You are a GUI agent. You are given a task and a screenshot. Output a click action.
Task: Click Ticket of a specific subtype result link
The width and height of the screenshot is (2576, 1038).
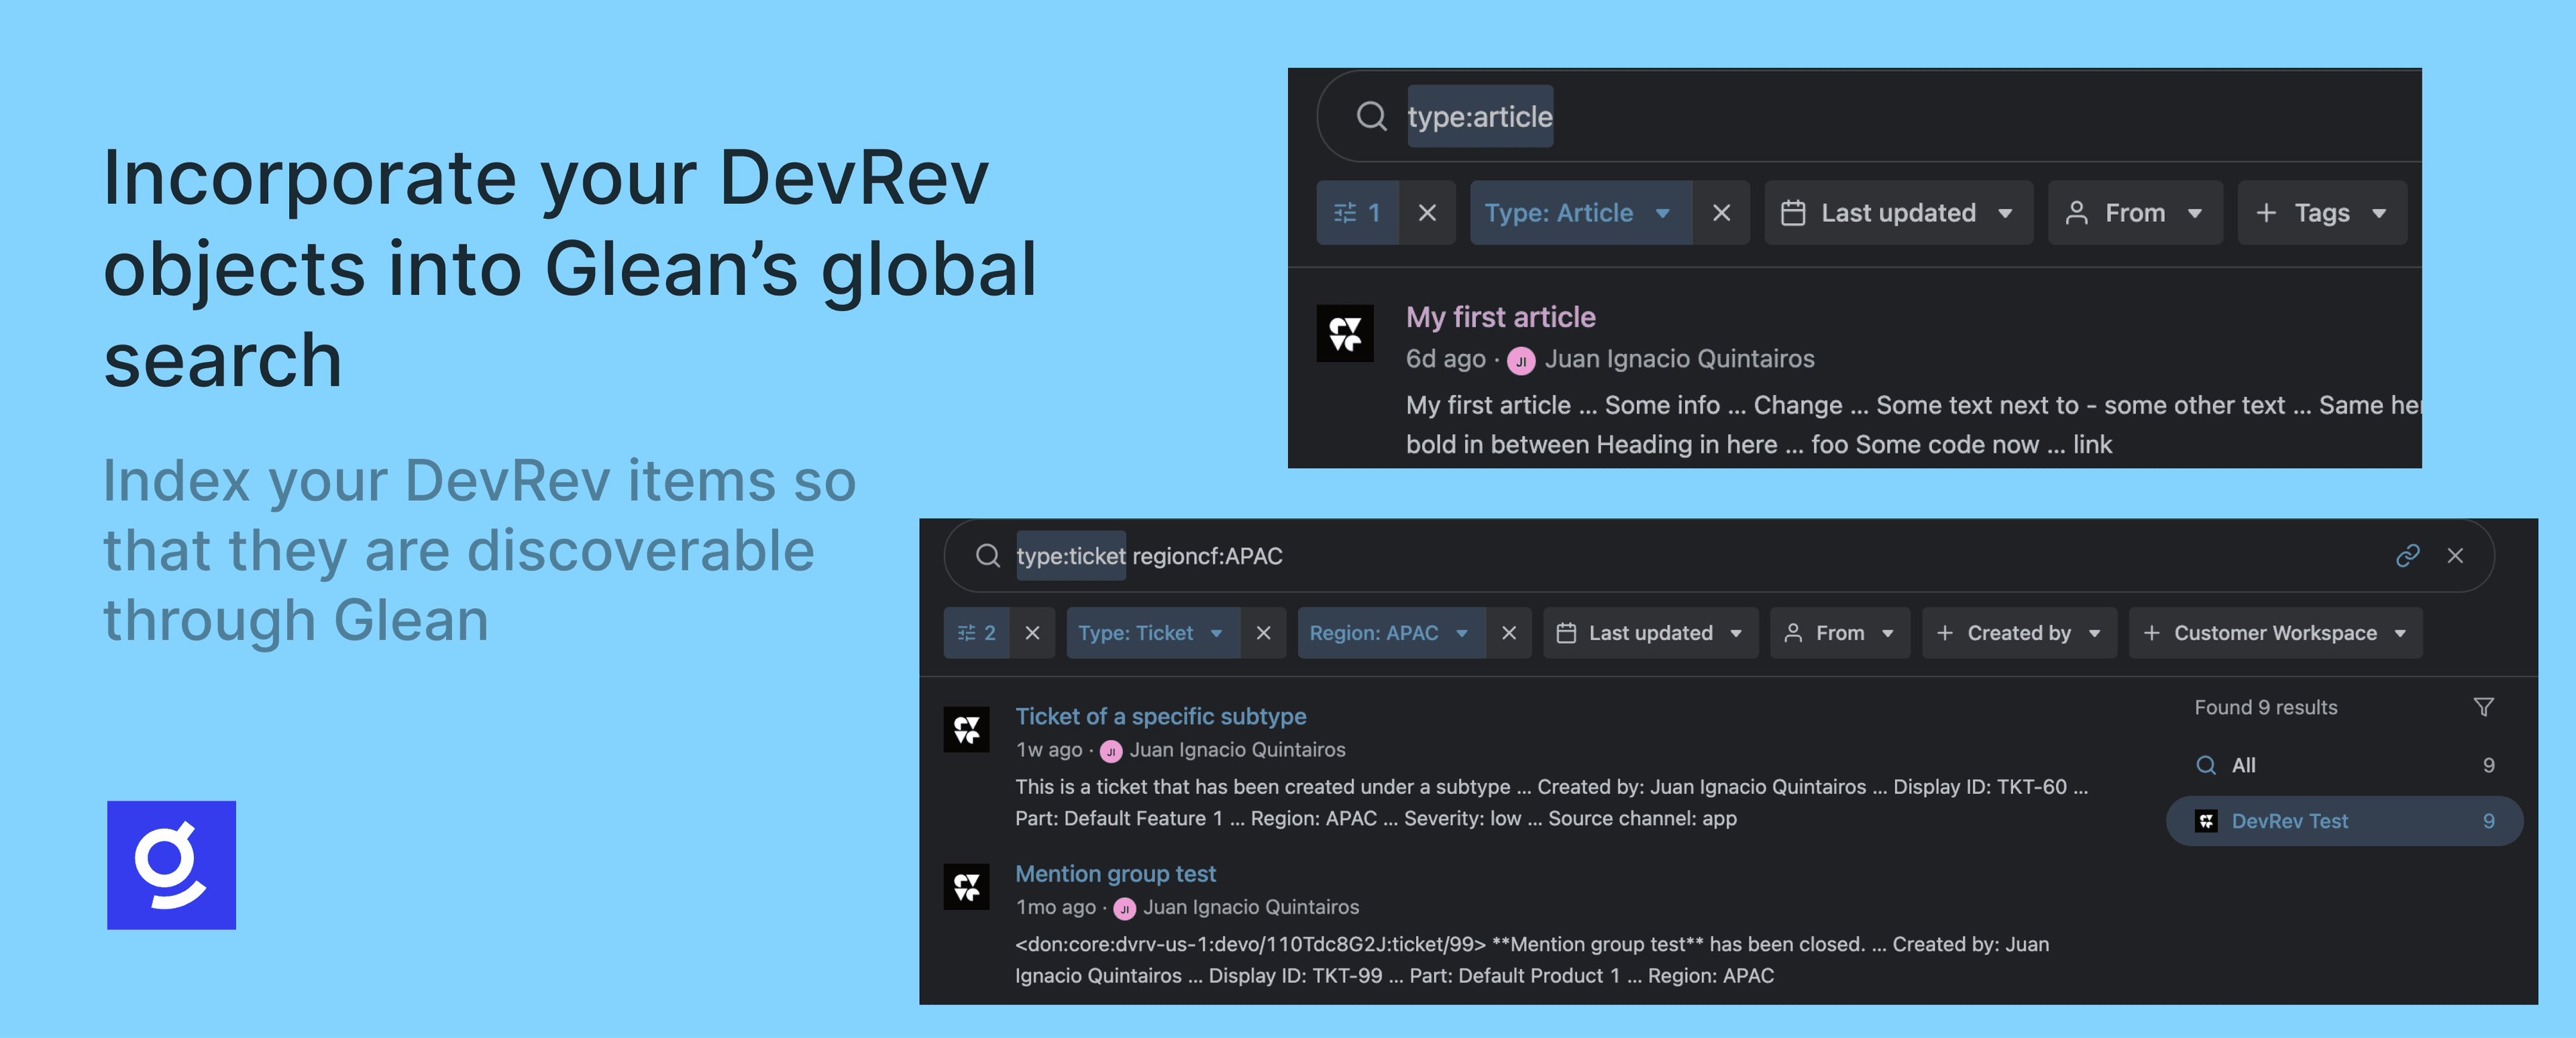(1159, 714)
